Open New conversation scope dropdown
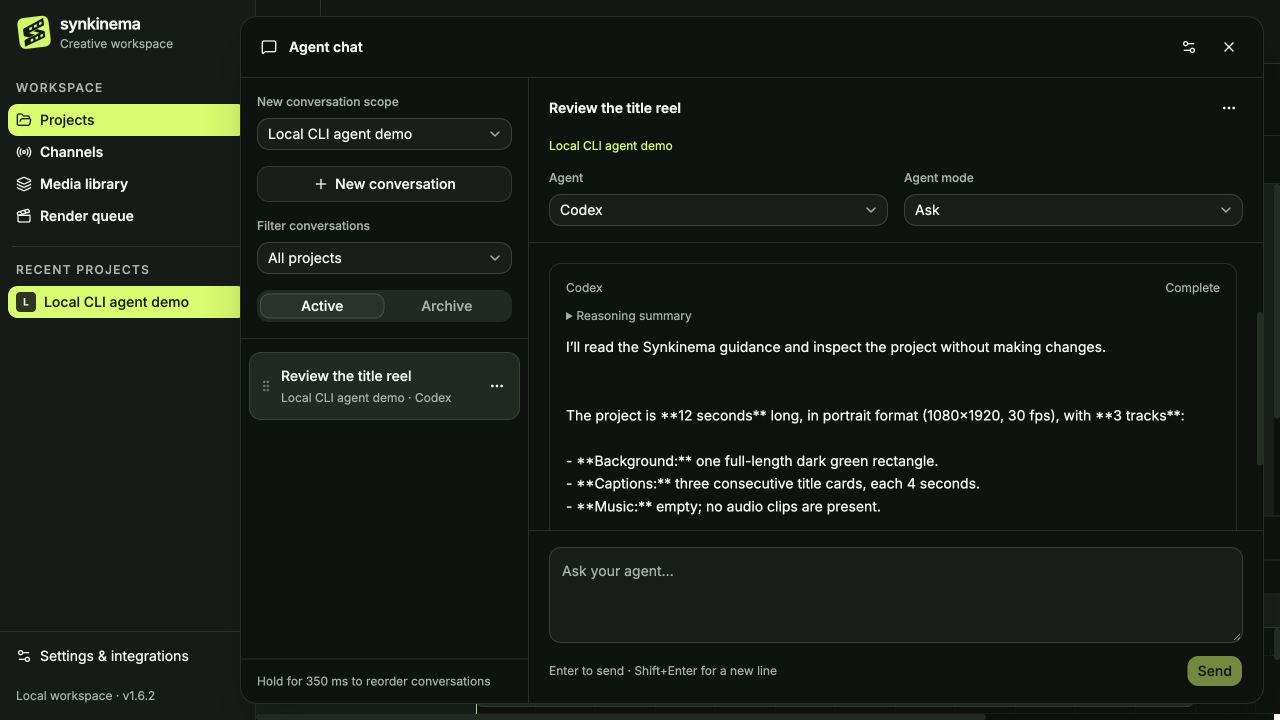 click(x=384, y=134)
